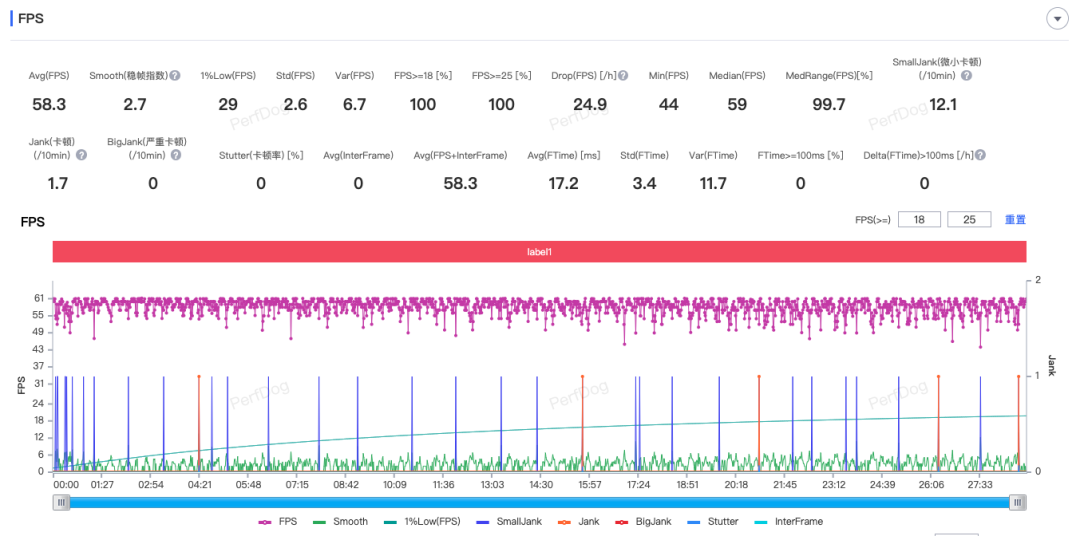Select the red label1 bar

[540, 252]
